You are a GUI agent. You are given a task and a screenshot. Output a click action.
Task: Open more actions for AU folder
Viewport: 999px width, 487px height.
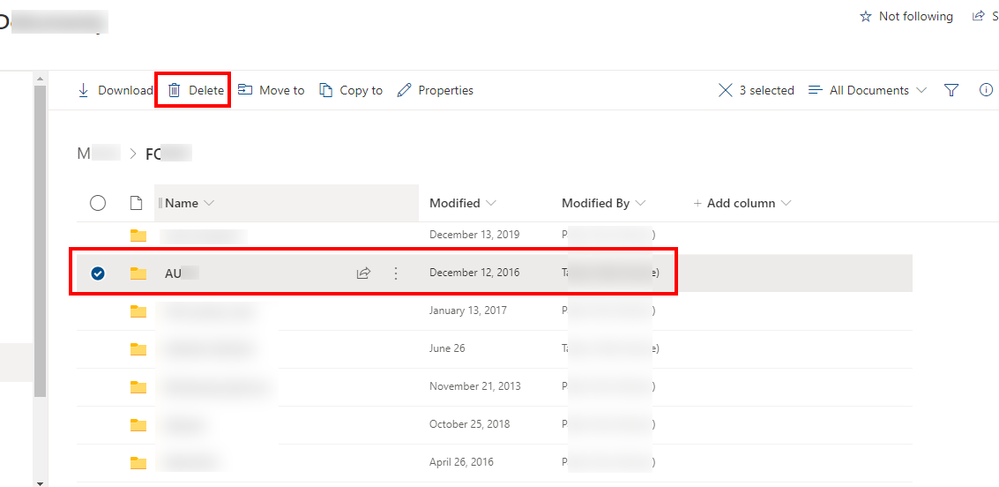396,273
